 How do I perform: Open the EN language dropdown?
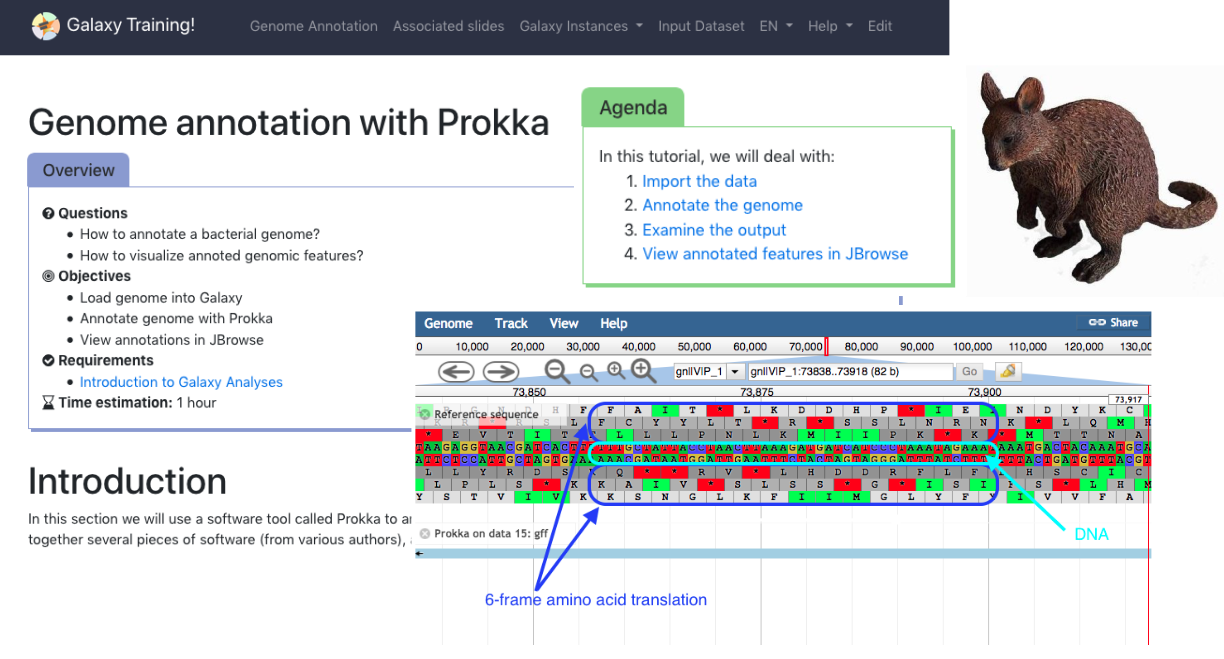click(776, 26)
